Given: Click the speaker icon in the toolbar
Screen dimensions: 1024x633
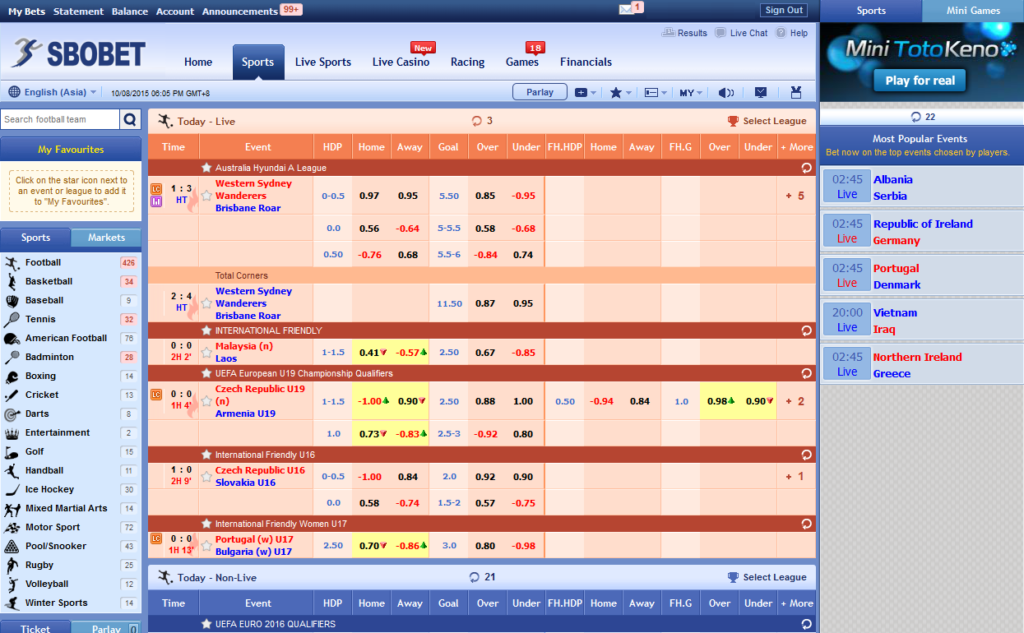Looking at the screenshot, I should pyautogui.click(x=726, y=91).
